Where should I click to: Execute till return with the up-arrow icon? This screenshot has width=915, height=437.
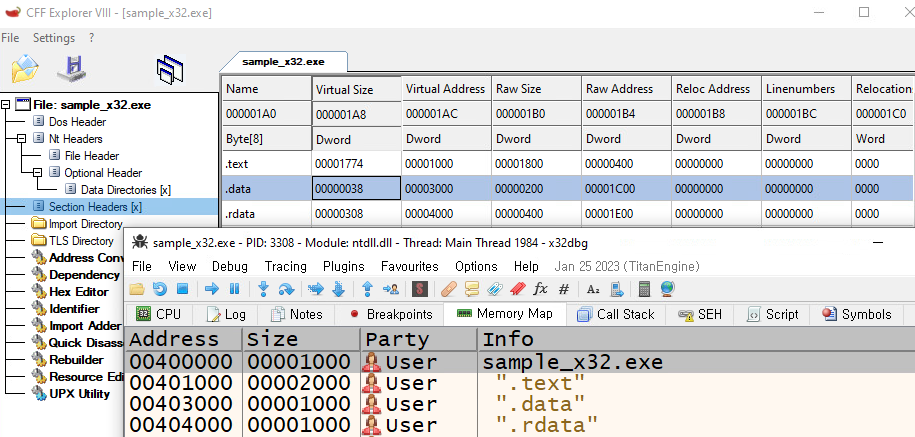(x=368, y=289)
